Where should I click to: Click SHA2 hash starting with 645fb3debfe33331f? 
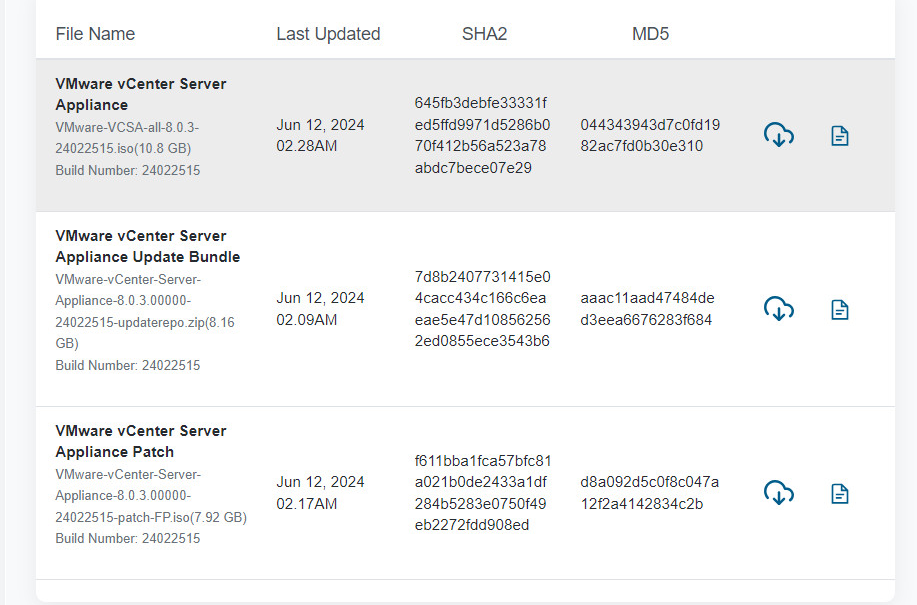482,135
